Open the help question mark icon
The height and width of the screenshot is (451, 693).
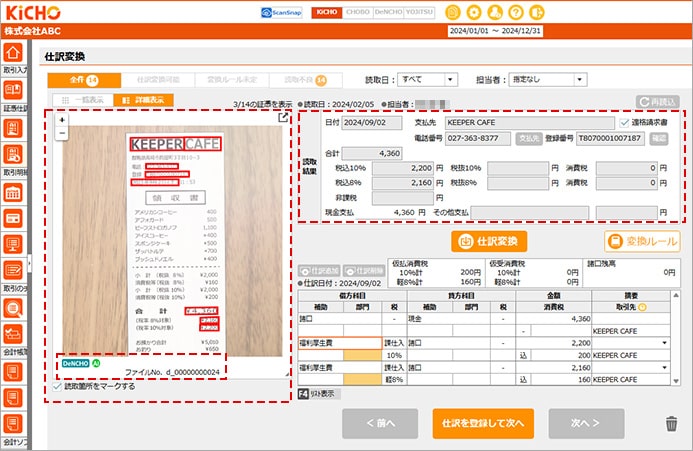tap(516, 12)
